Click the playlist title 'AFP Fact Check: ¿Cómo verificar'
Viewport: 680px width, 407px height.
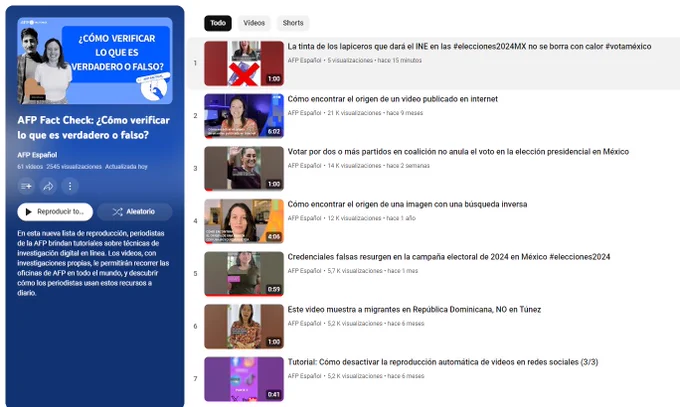click(93, 128)
